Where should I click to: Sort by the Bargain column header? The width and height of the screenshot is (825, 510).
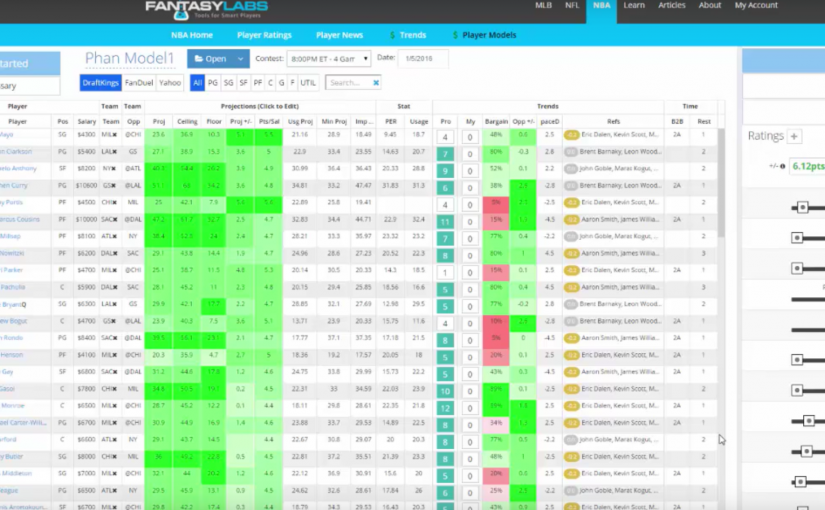pyautogui.click(x=496, y=122)
